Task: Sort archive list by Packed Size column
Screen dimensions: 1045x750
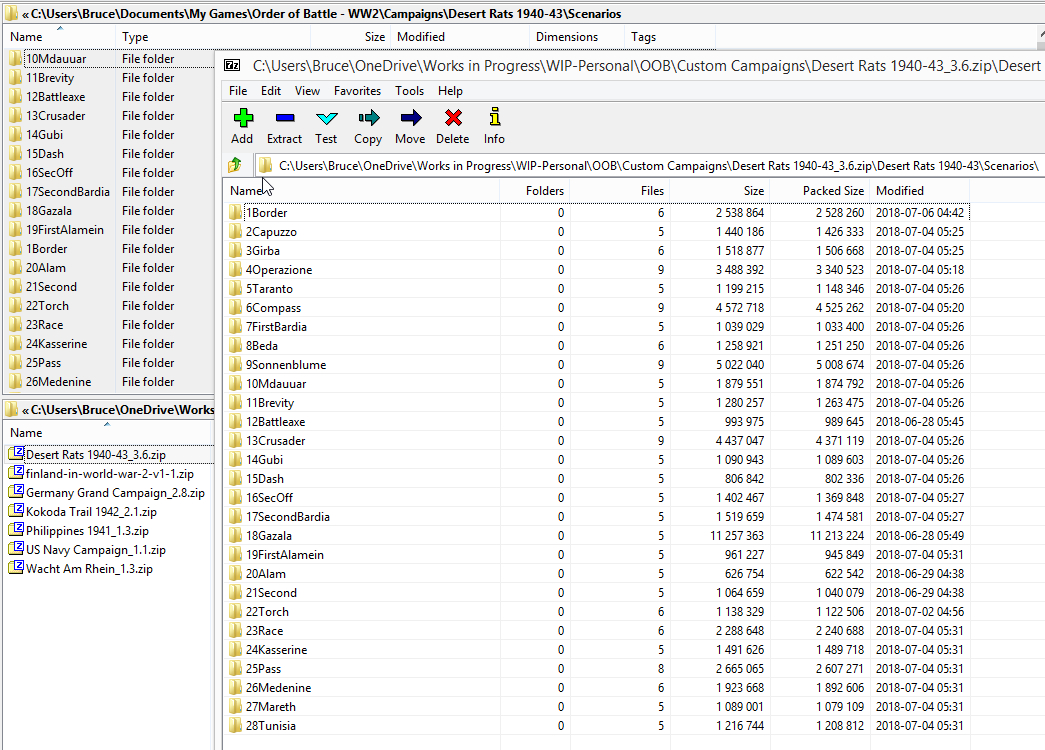Action: (x=832, y=191)
